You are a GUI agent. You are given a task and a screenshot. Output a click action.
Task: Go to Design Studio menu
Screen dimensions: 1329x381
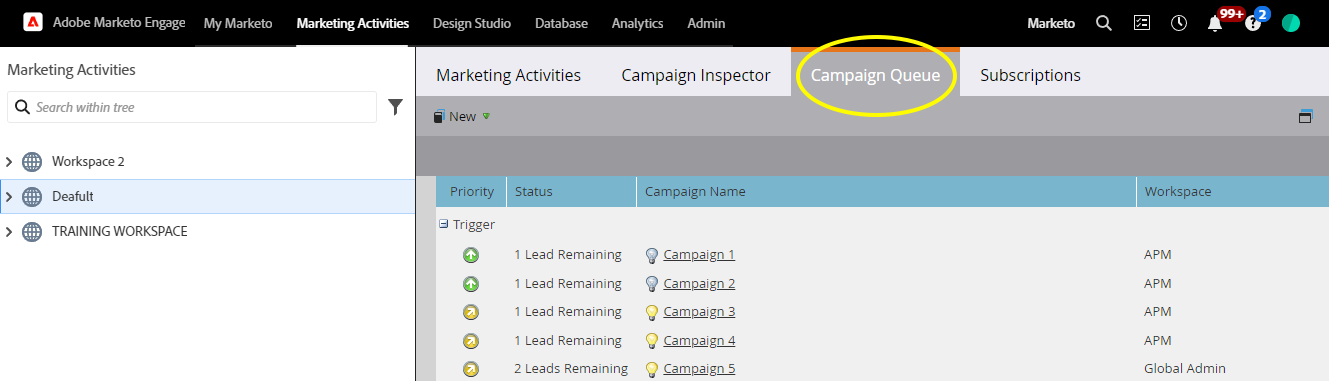472,23
